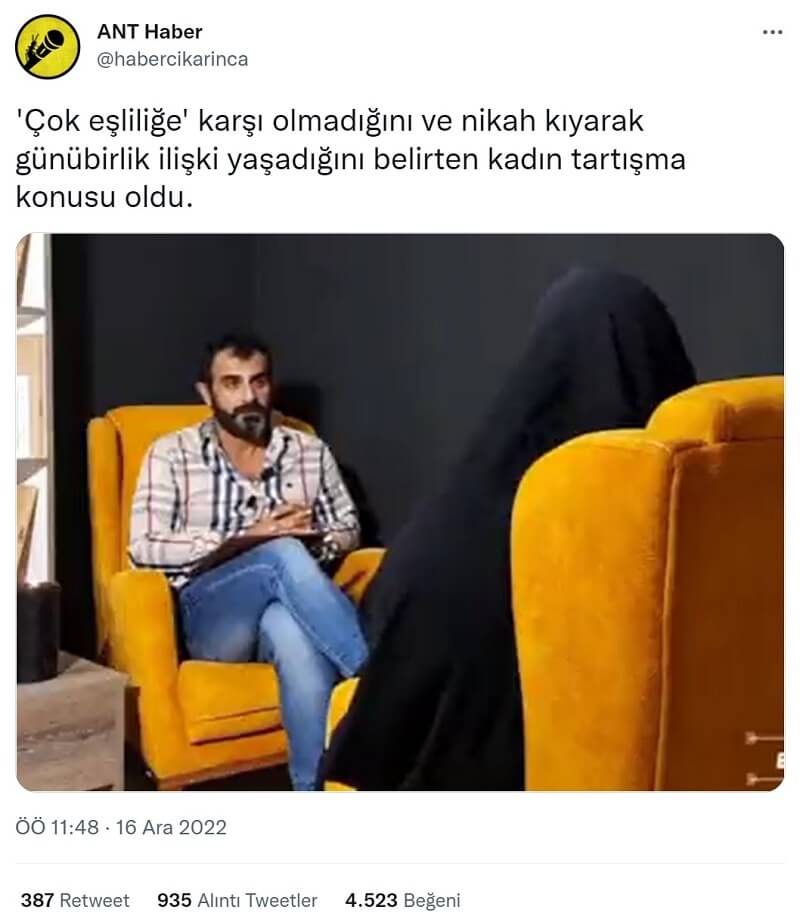Open the ÖÖ 11:48 timestamp link
The height and width of the screenshot is (922, 800).
(x=57, y=827)
